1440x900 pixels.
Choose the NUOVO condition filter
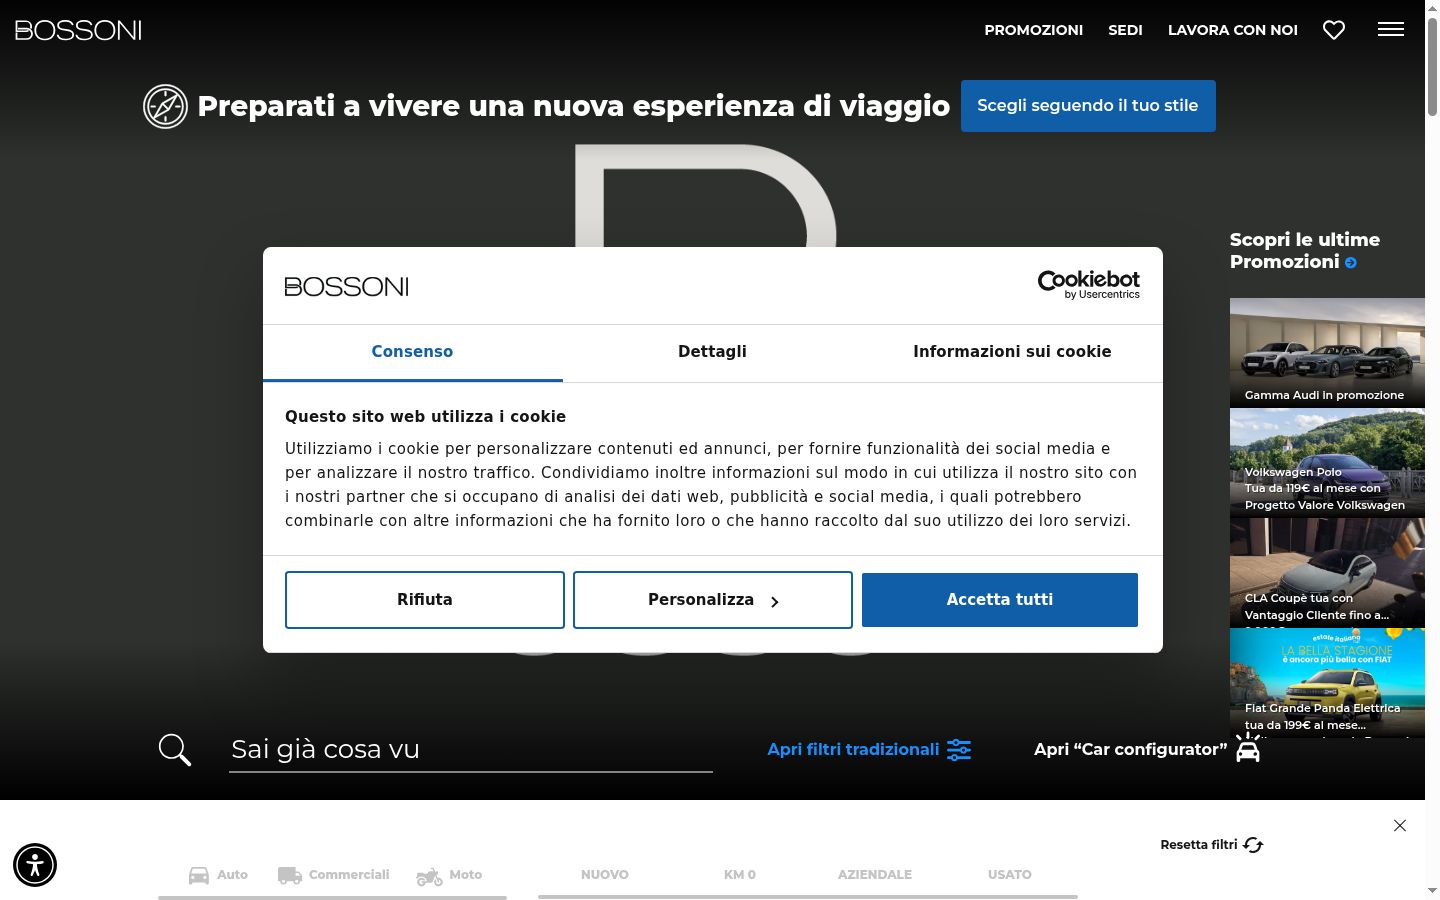605,875
